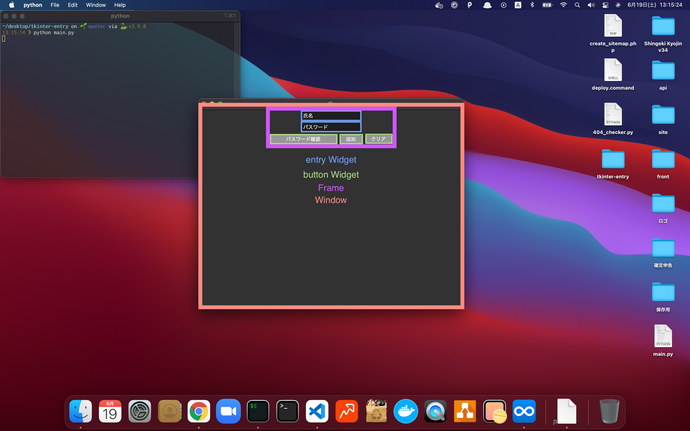Image resolution: width=690 pixels, height=431 pixels.
Task: Click the P icon in menu bar
Action: click(470, 5)
